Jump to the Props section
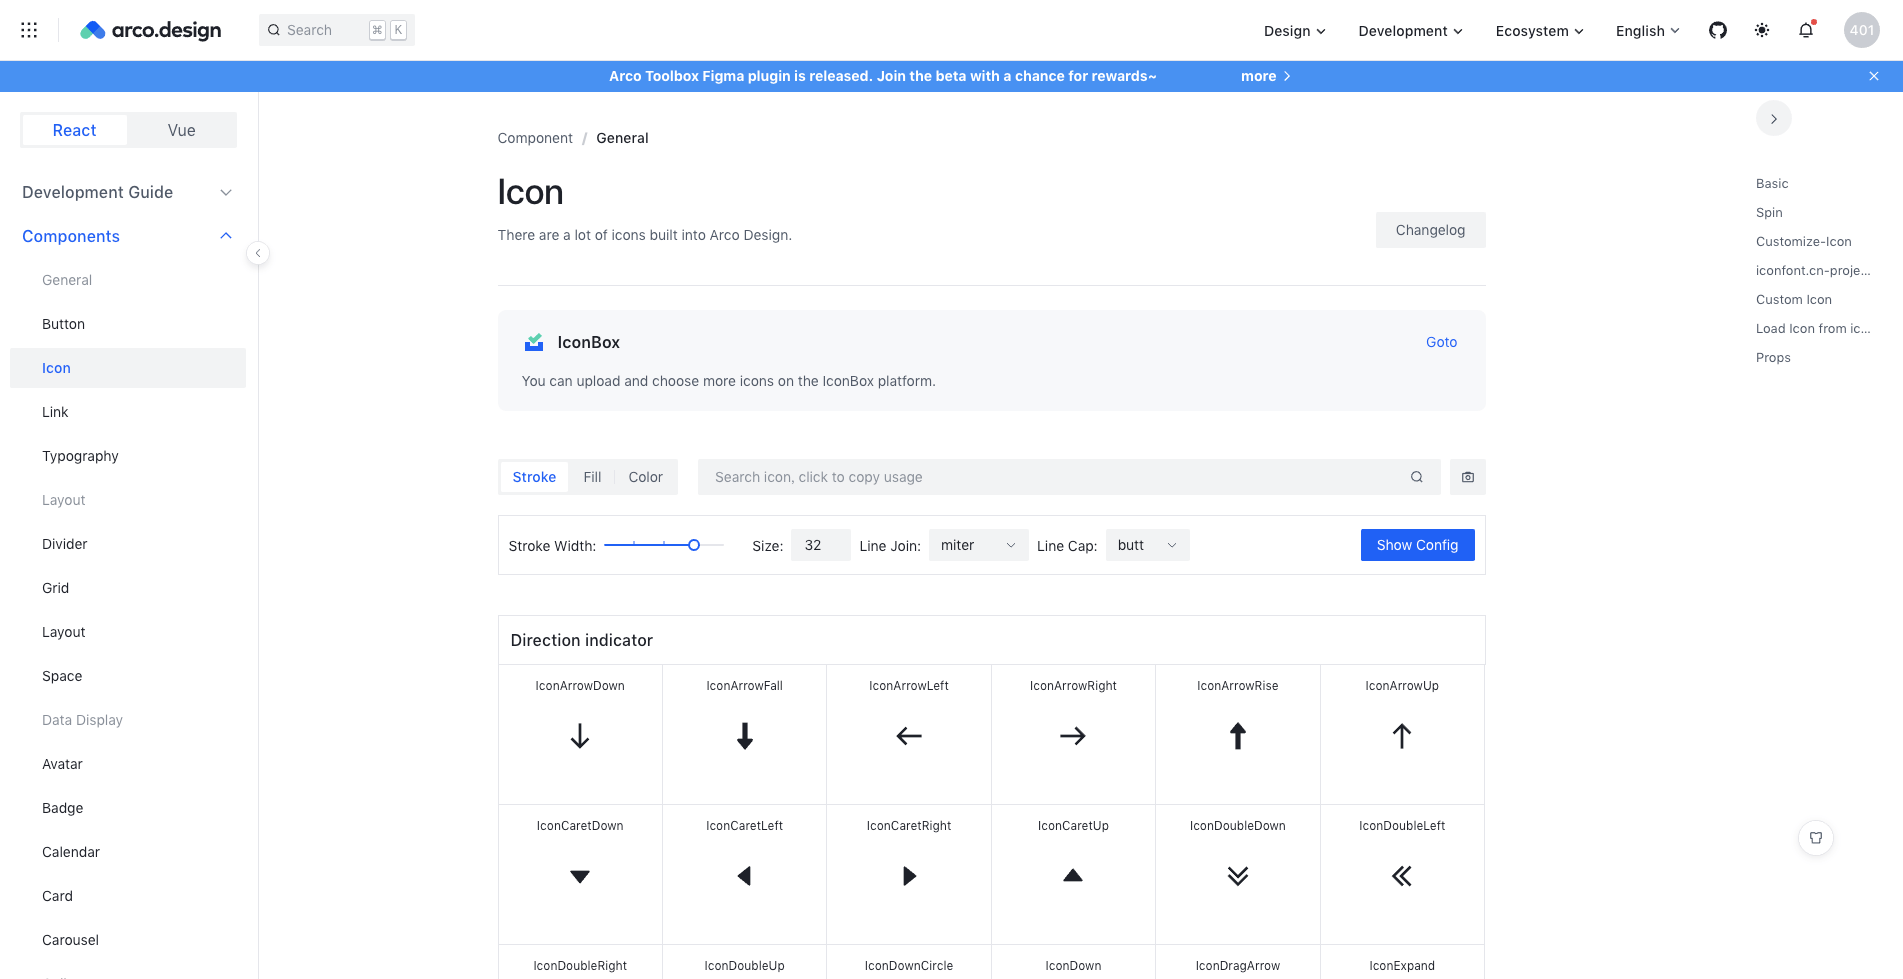The image size is (1903, 979). pyautogui.click(x=1773, y=357)
